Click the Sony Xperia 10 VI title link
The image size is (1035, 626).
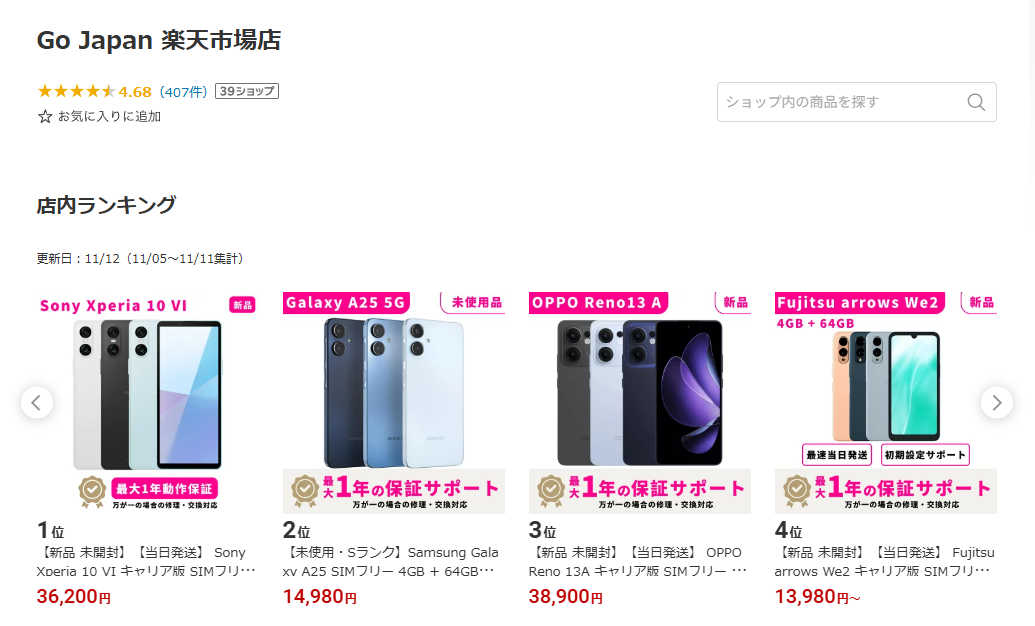(x=146, y=561)
